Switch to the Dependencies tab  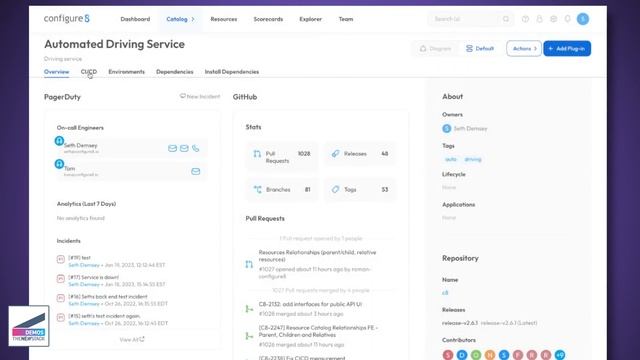(x=175, y=72)
